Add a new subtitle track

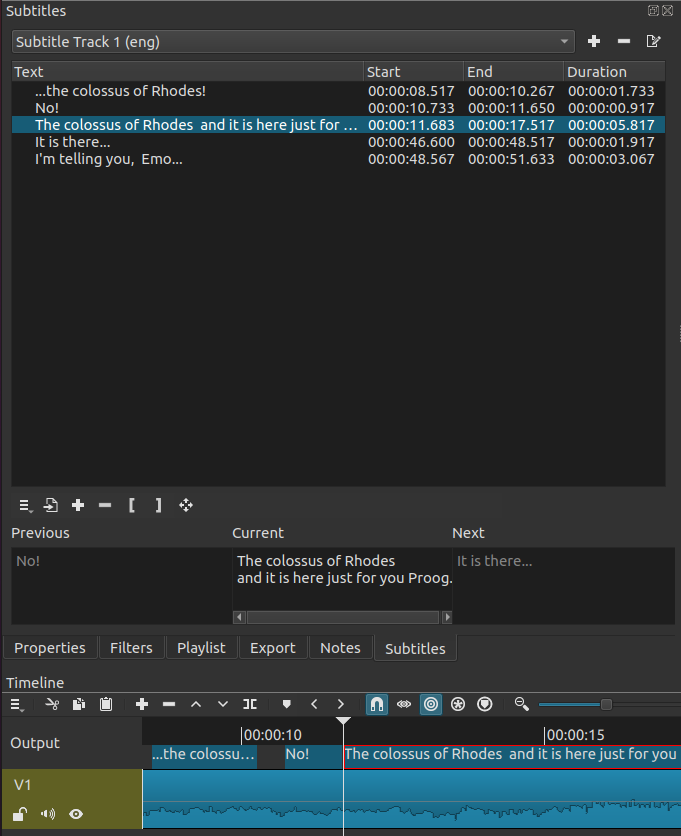pyautogui.click(x=594, y=42)
